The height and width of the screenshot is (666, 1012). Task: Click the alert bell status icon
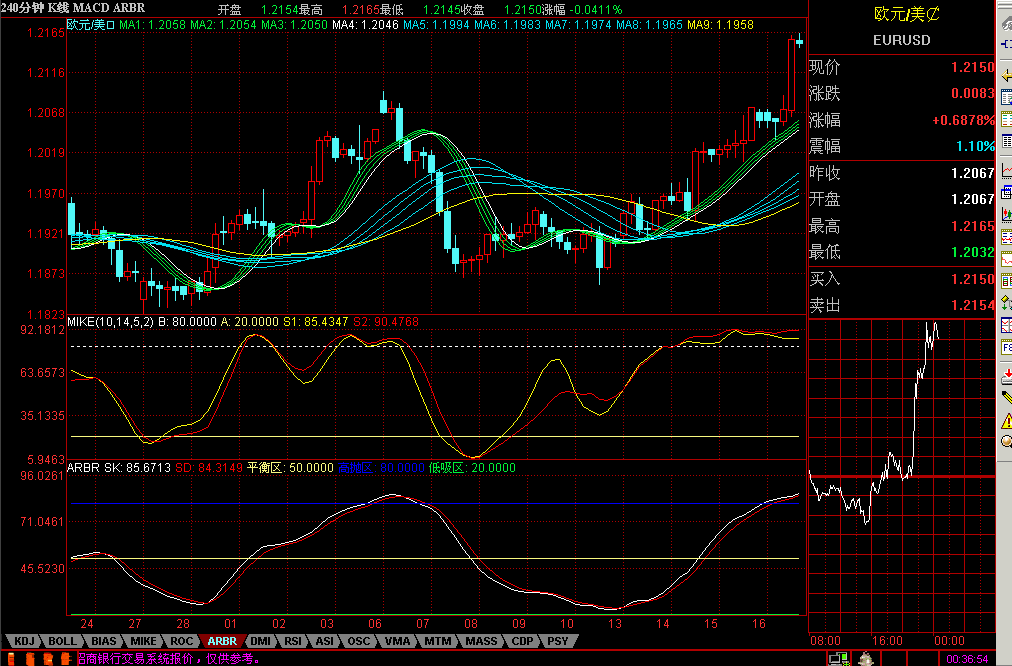[x=865, y=659]
